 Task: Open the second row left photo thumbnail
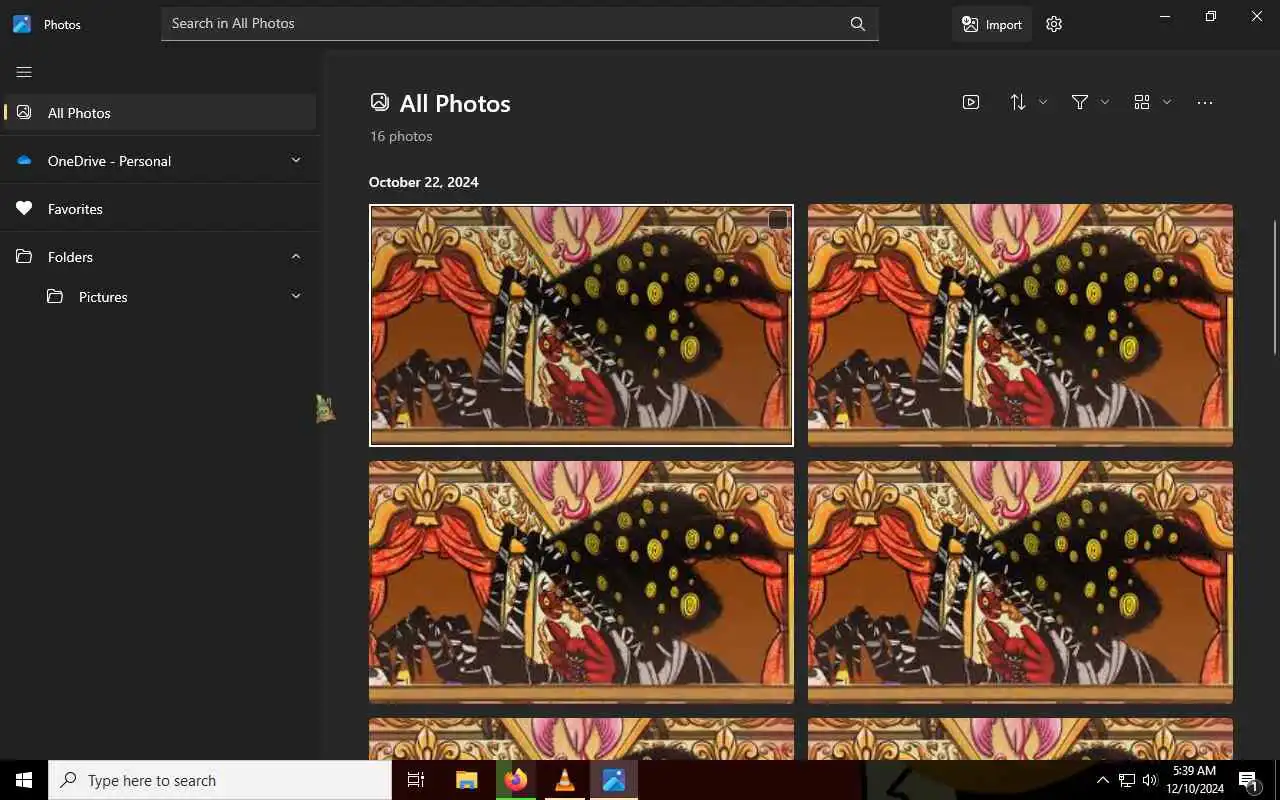(581, 582)
